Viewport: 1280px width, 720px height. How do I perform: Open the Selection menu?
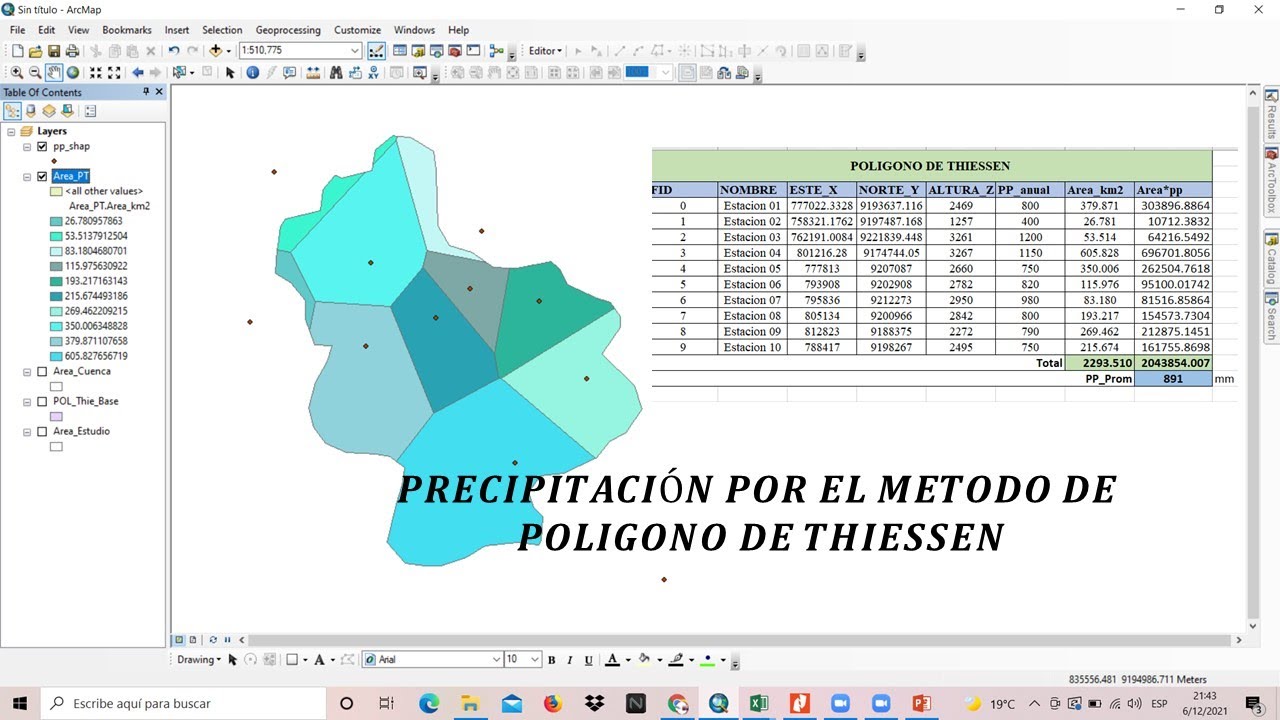pos(222,30)
